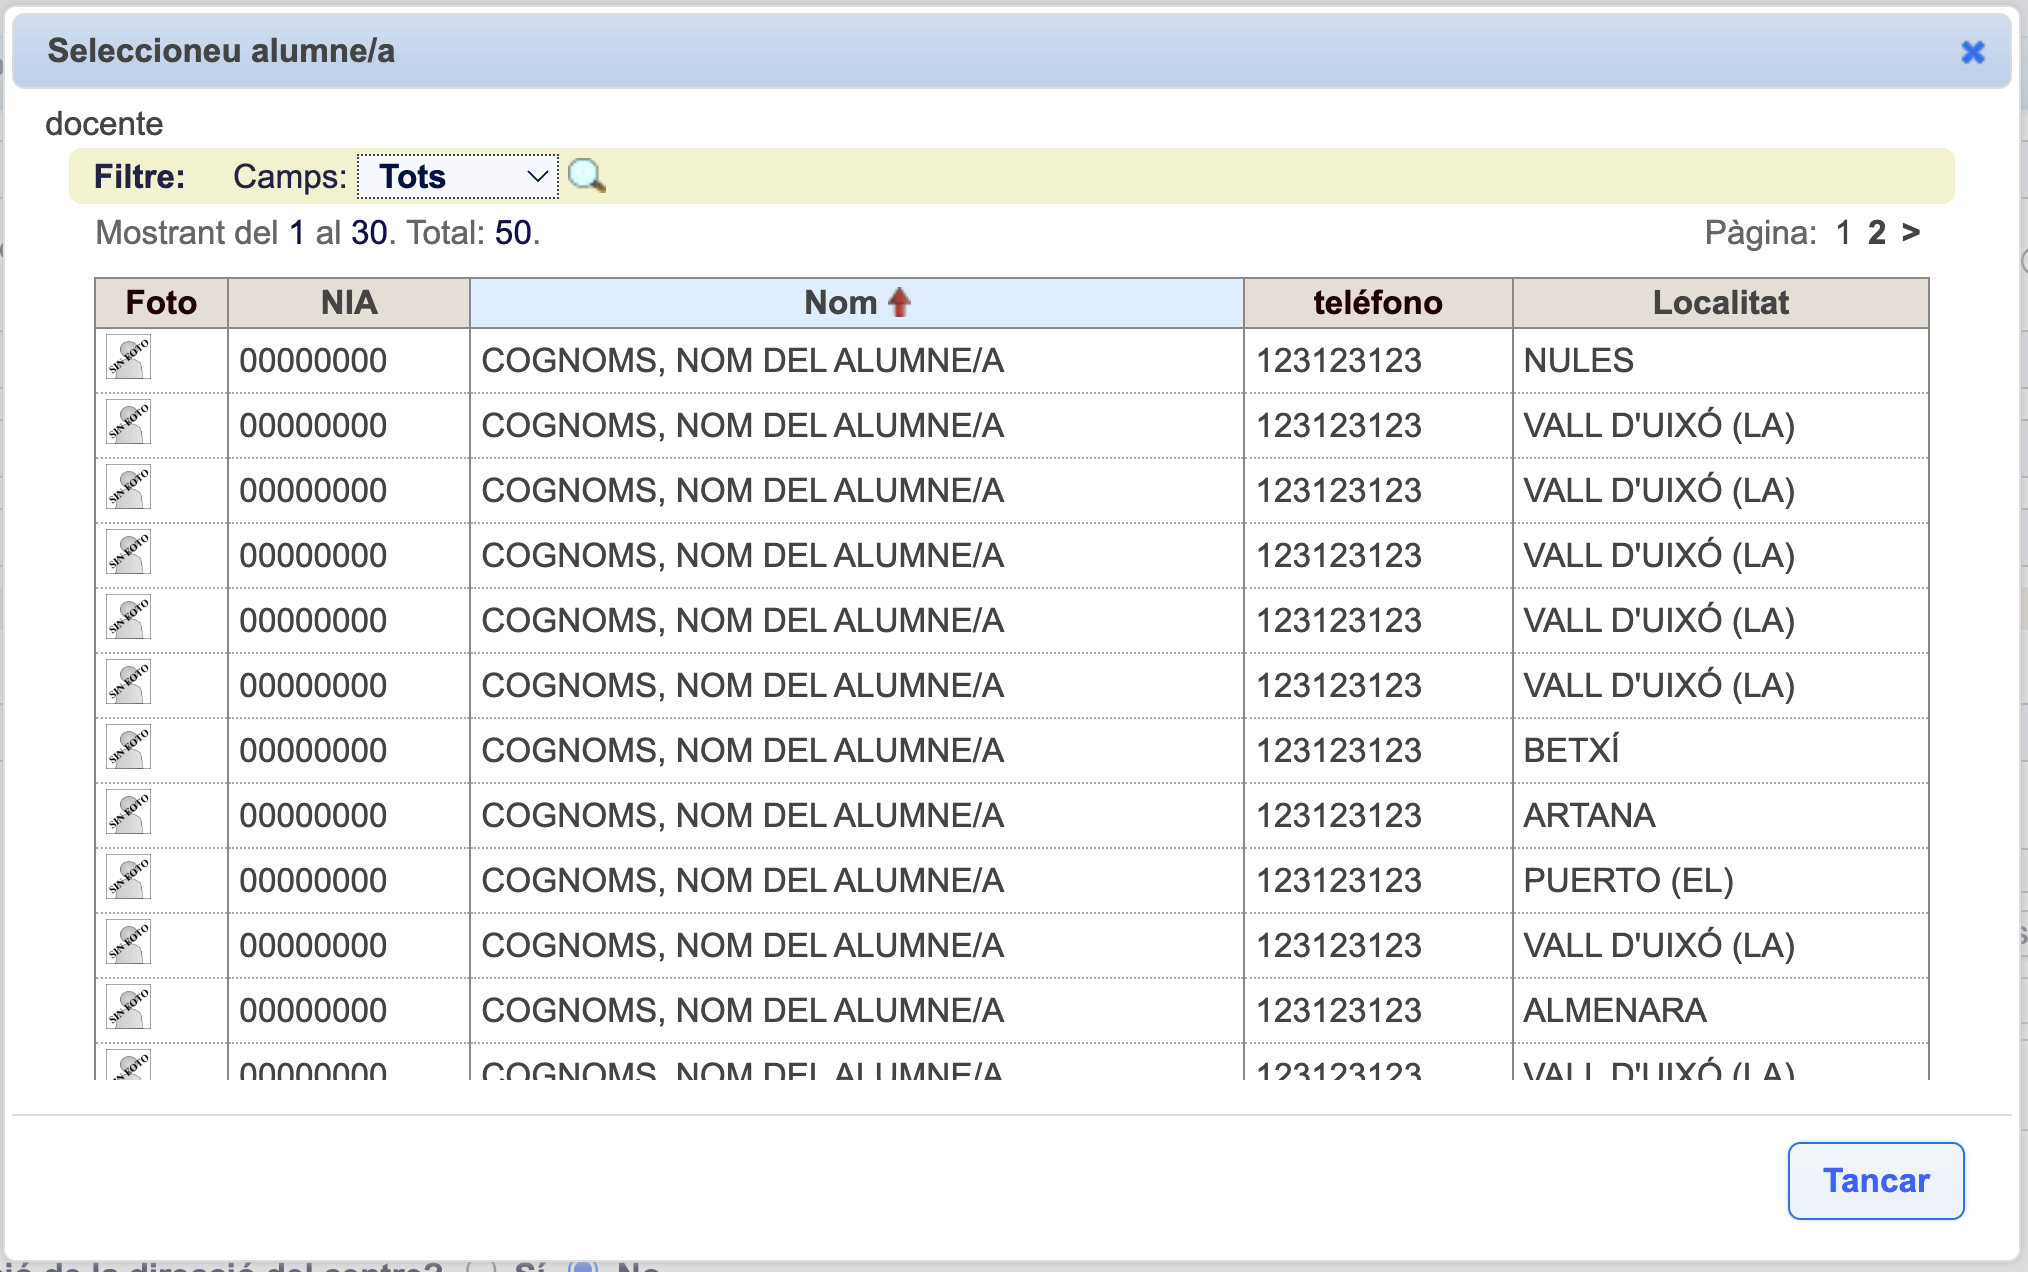2028x1272 pixels.
Task: Open the Camps dropdown showing Tots
Action: (x=458, y=177)
